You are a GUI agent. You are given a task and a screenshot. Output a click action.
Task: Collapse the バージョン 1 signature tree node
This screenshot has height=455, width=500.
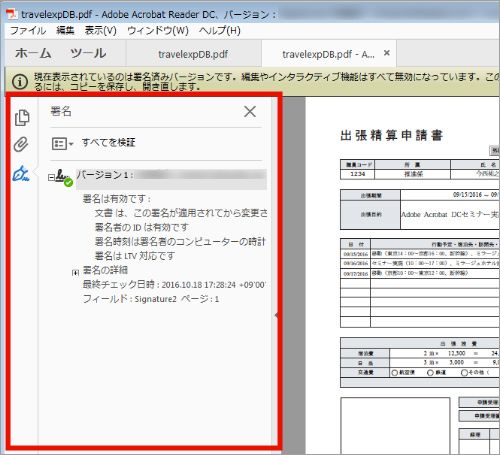[51, 178]
